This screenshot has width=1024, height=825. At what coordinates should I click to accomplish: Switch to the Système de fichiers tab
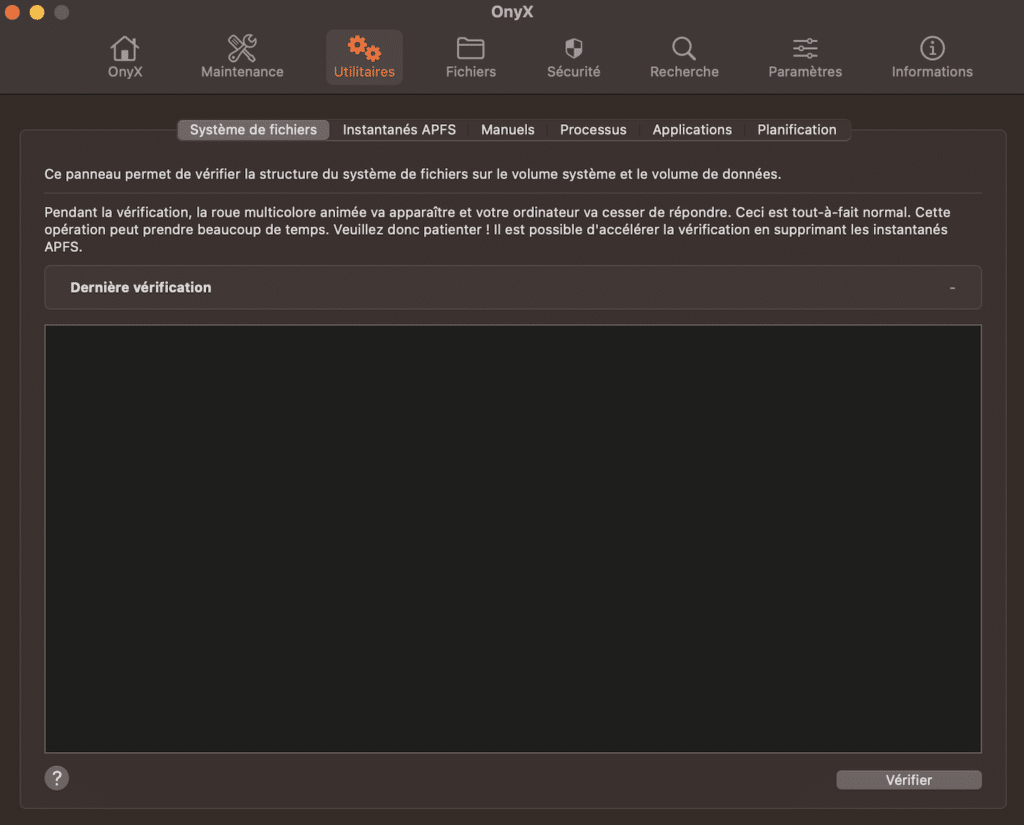[253, 129]
